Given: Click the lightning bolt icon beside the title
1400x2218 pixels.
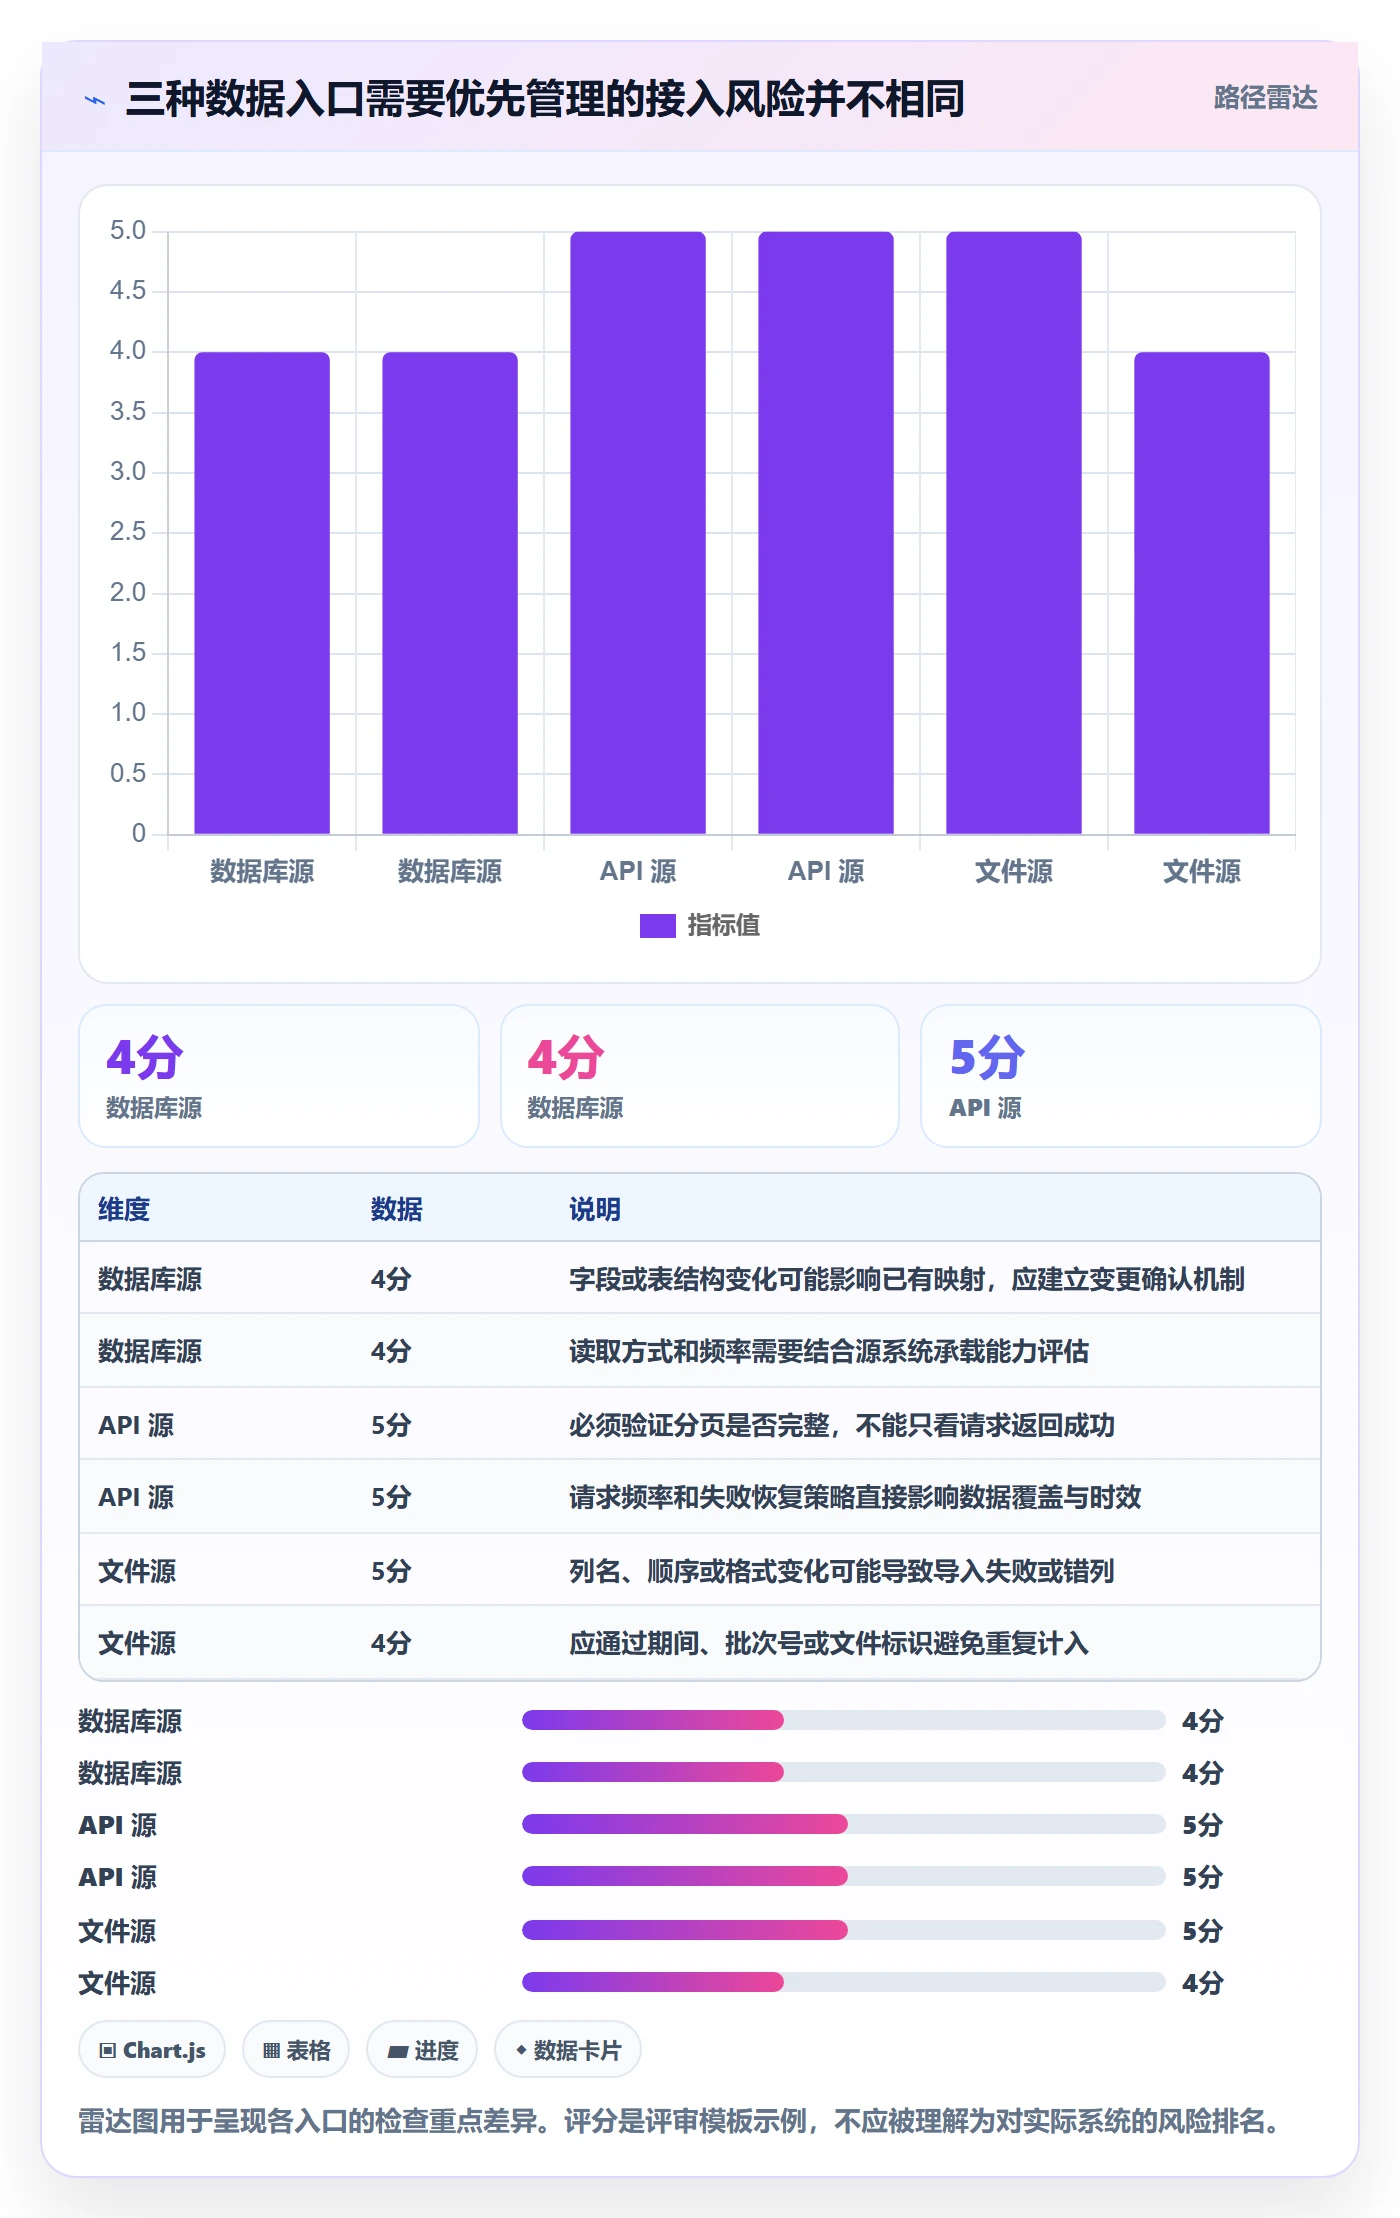Looking at the screenshot, I should coord(95,100).
